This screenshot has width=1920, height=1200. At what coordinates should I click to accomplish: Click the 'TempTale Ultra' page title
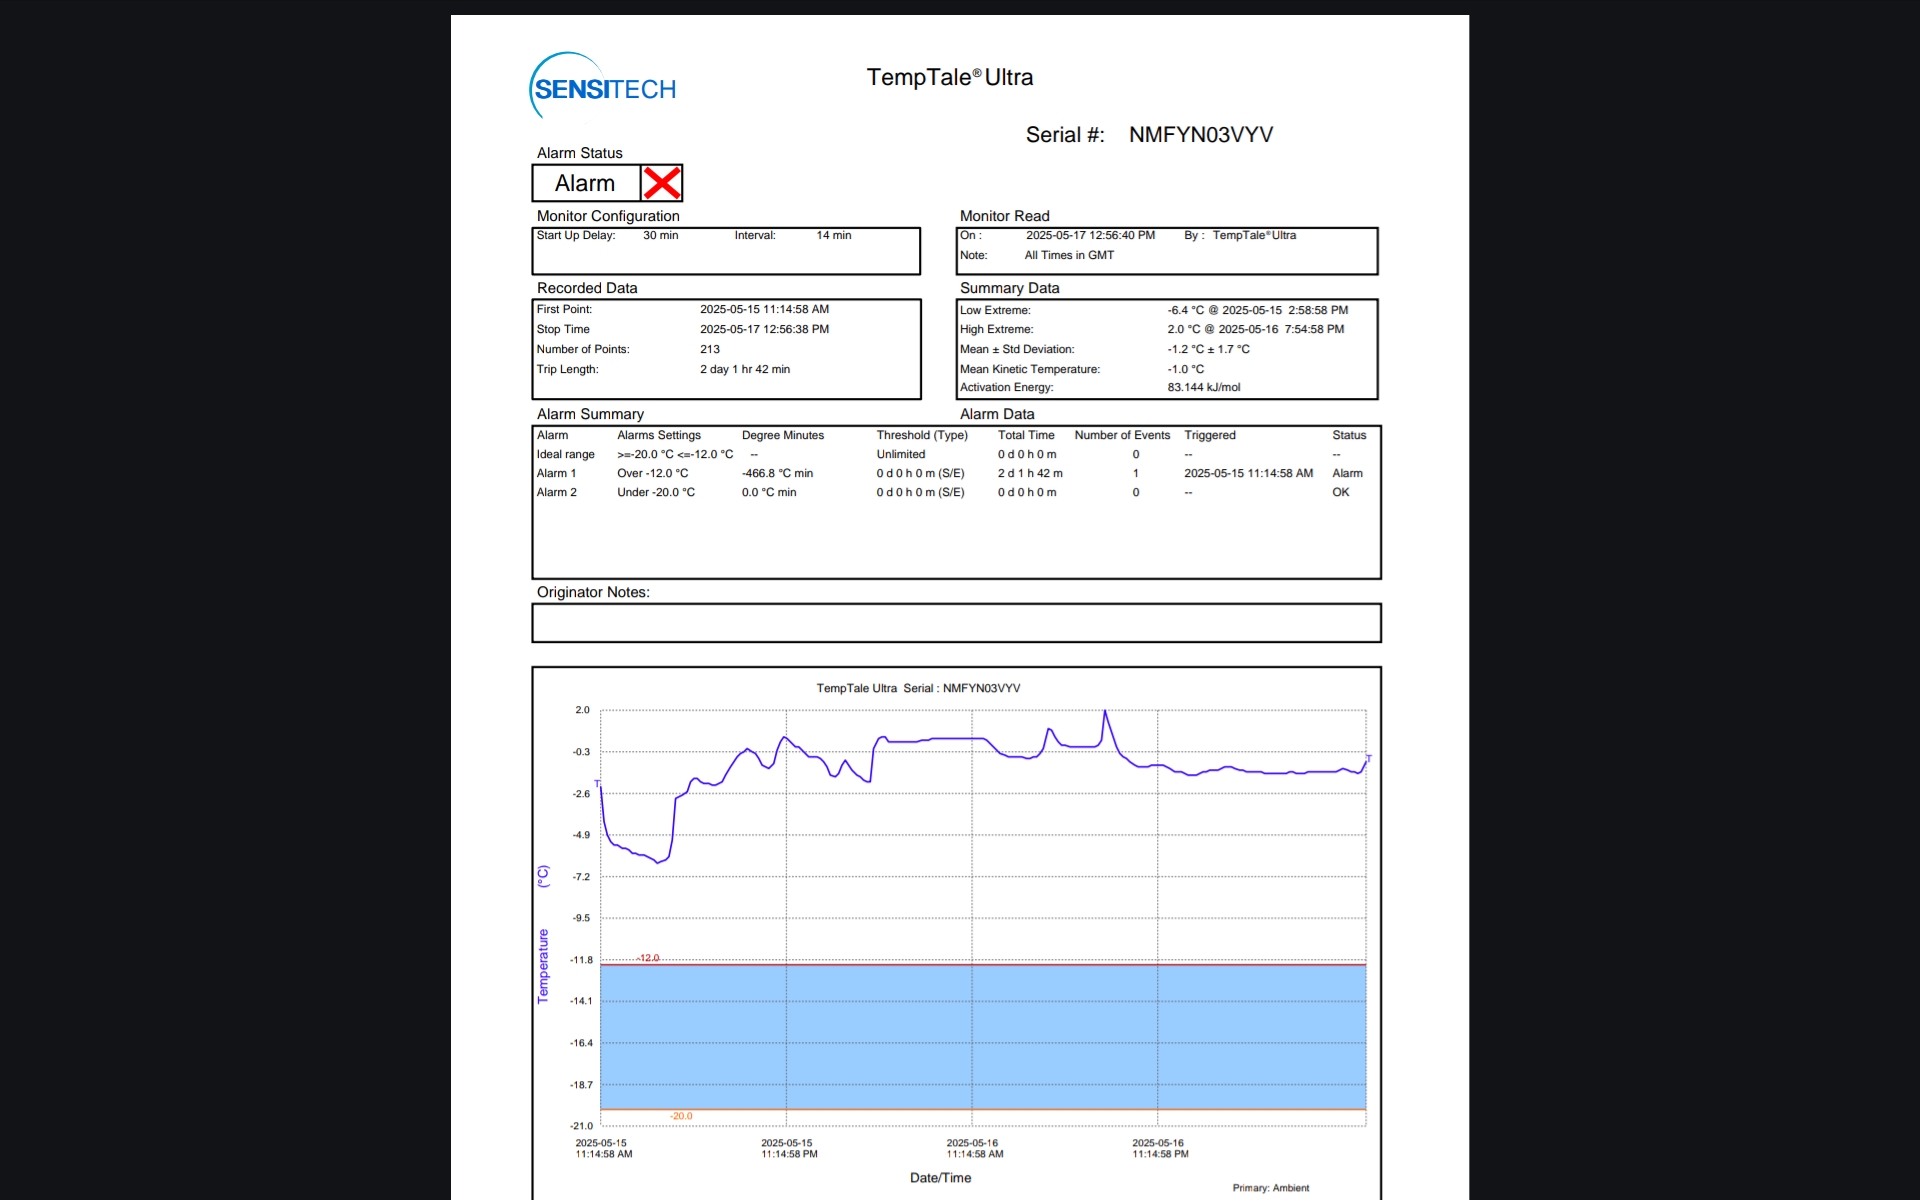(949, 77)
